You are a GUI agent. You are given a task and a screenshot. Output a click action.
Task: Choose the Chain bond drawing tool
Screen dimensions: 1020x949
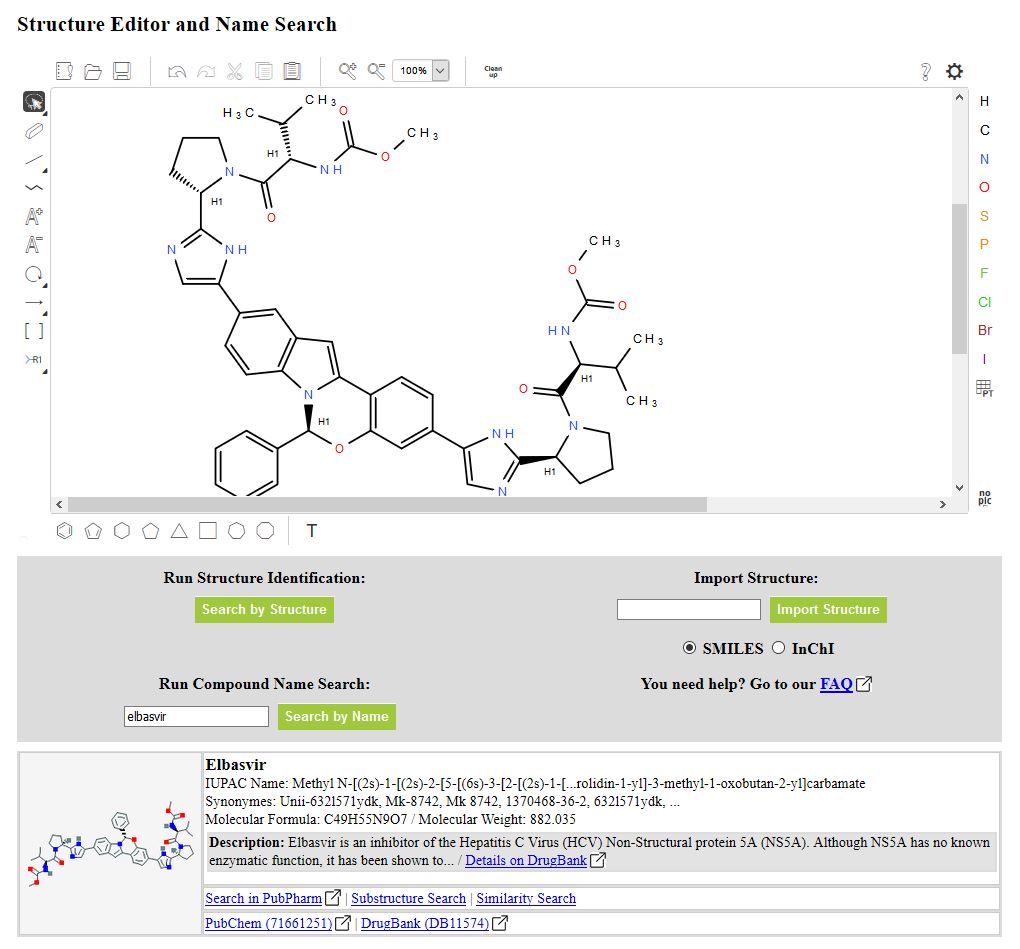tap(34, 187)
